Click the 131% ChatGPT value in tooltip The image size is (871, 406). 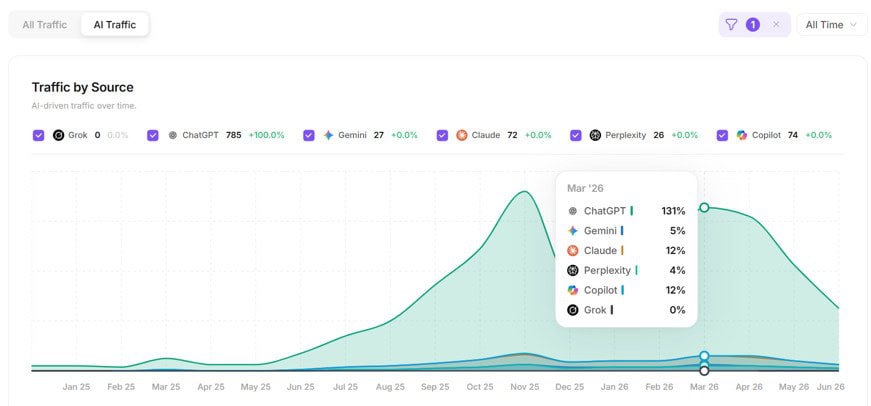coord(673,211)
